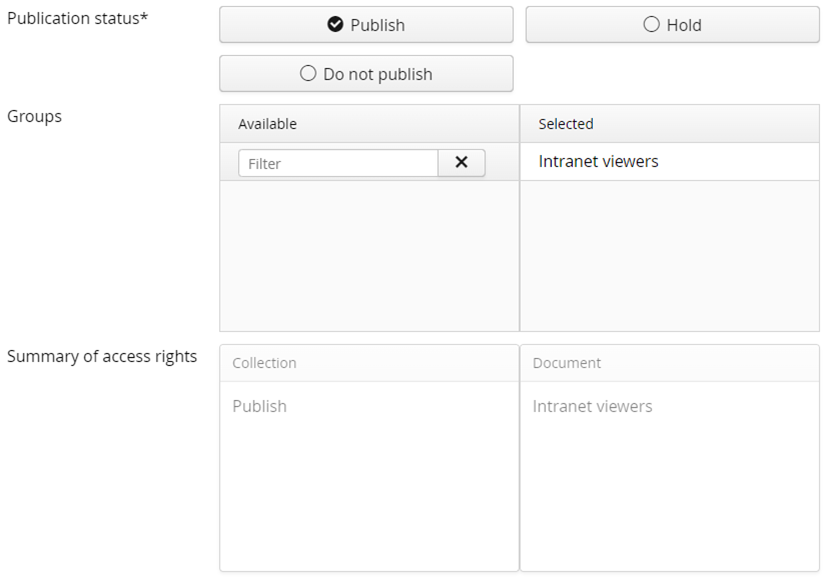Choose the Hold publication status

(x=672, y=25)
